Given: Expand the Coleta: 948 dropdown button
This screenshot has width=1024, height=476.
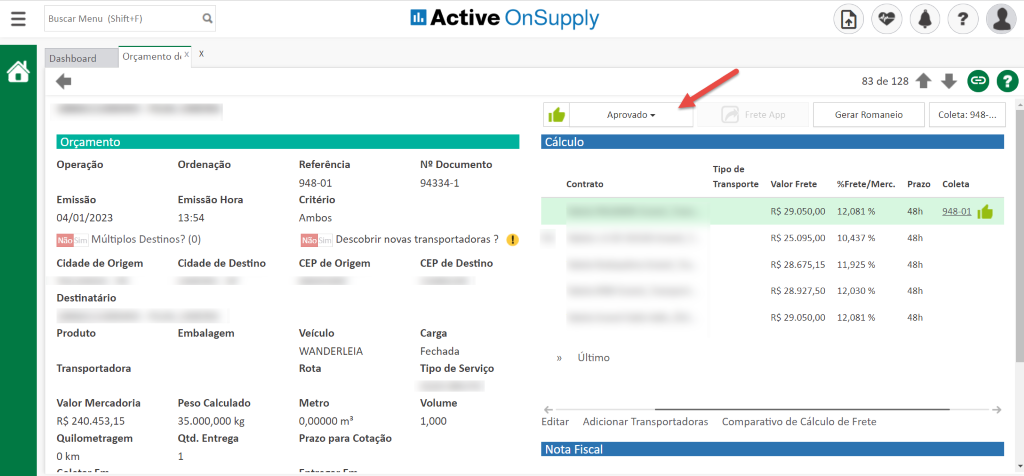Looking at the screenshot, I should point(967,115).
